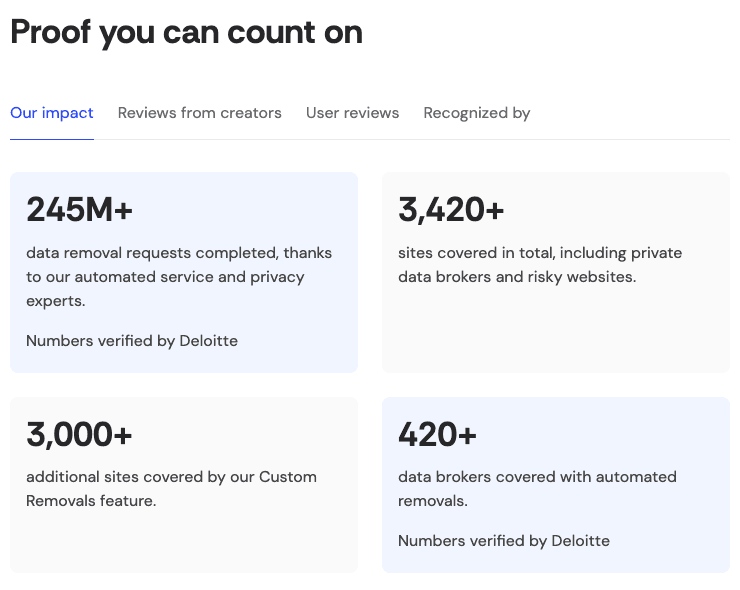Click the data removal requests completed description
The height and width of the screenshot is (590, 740).
pos(179,277)
